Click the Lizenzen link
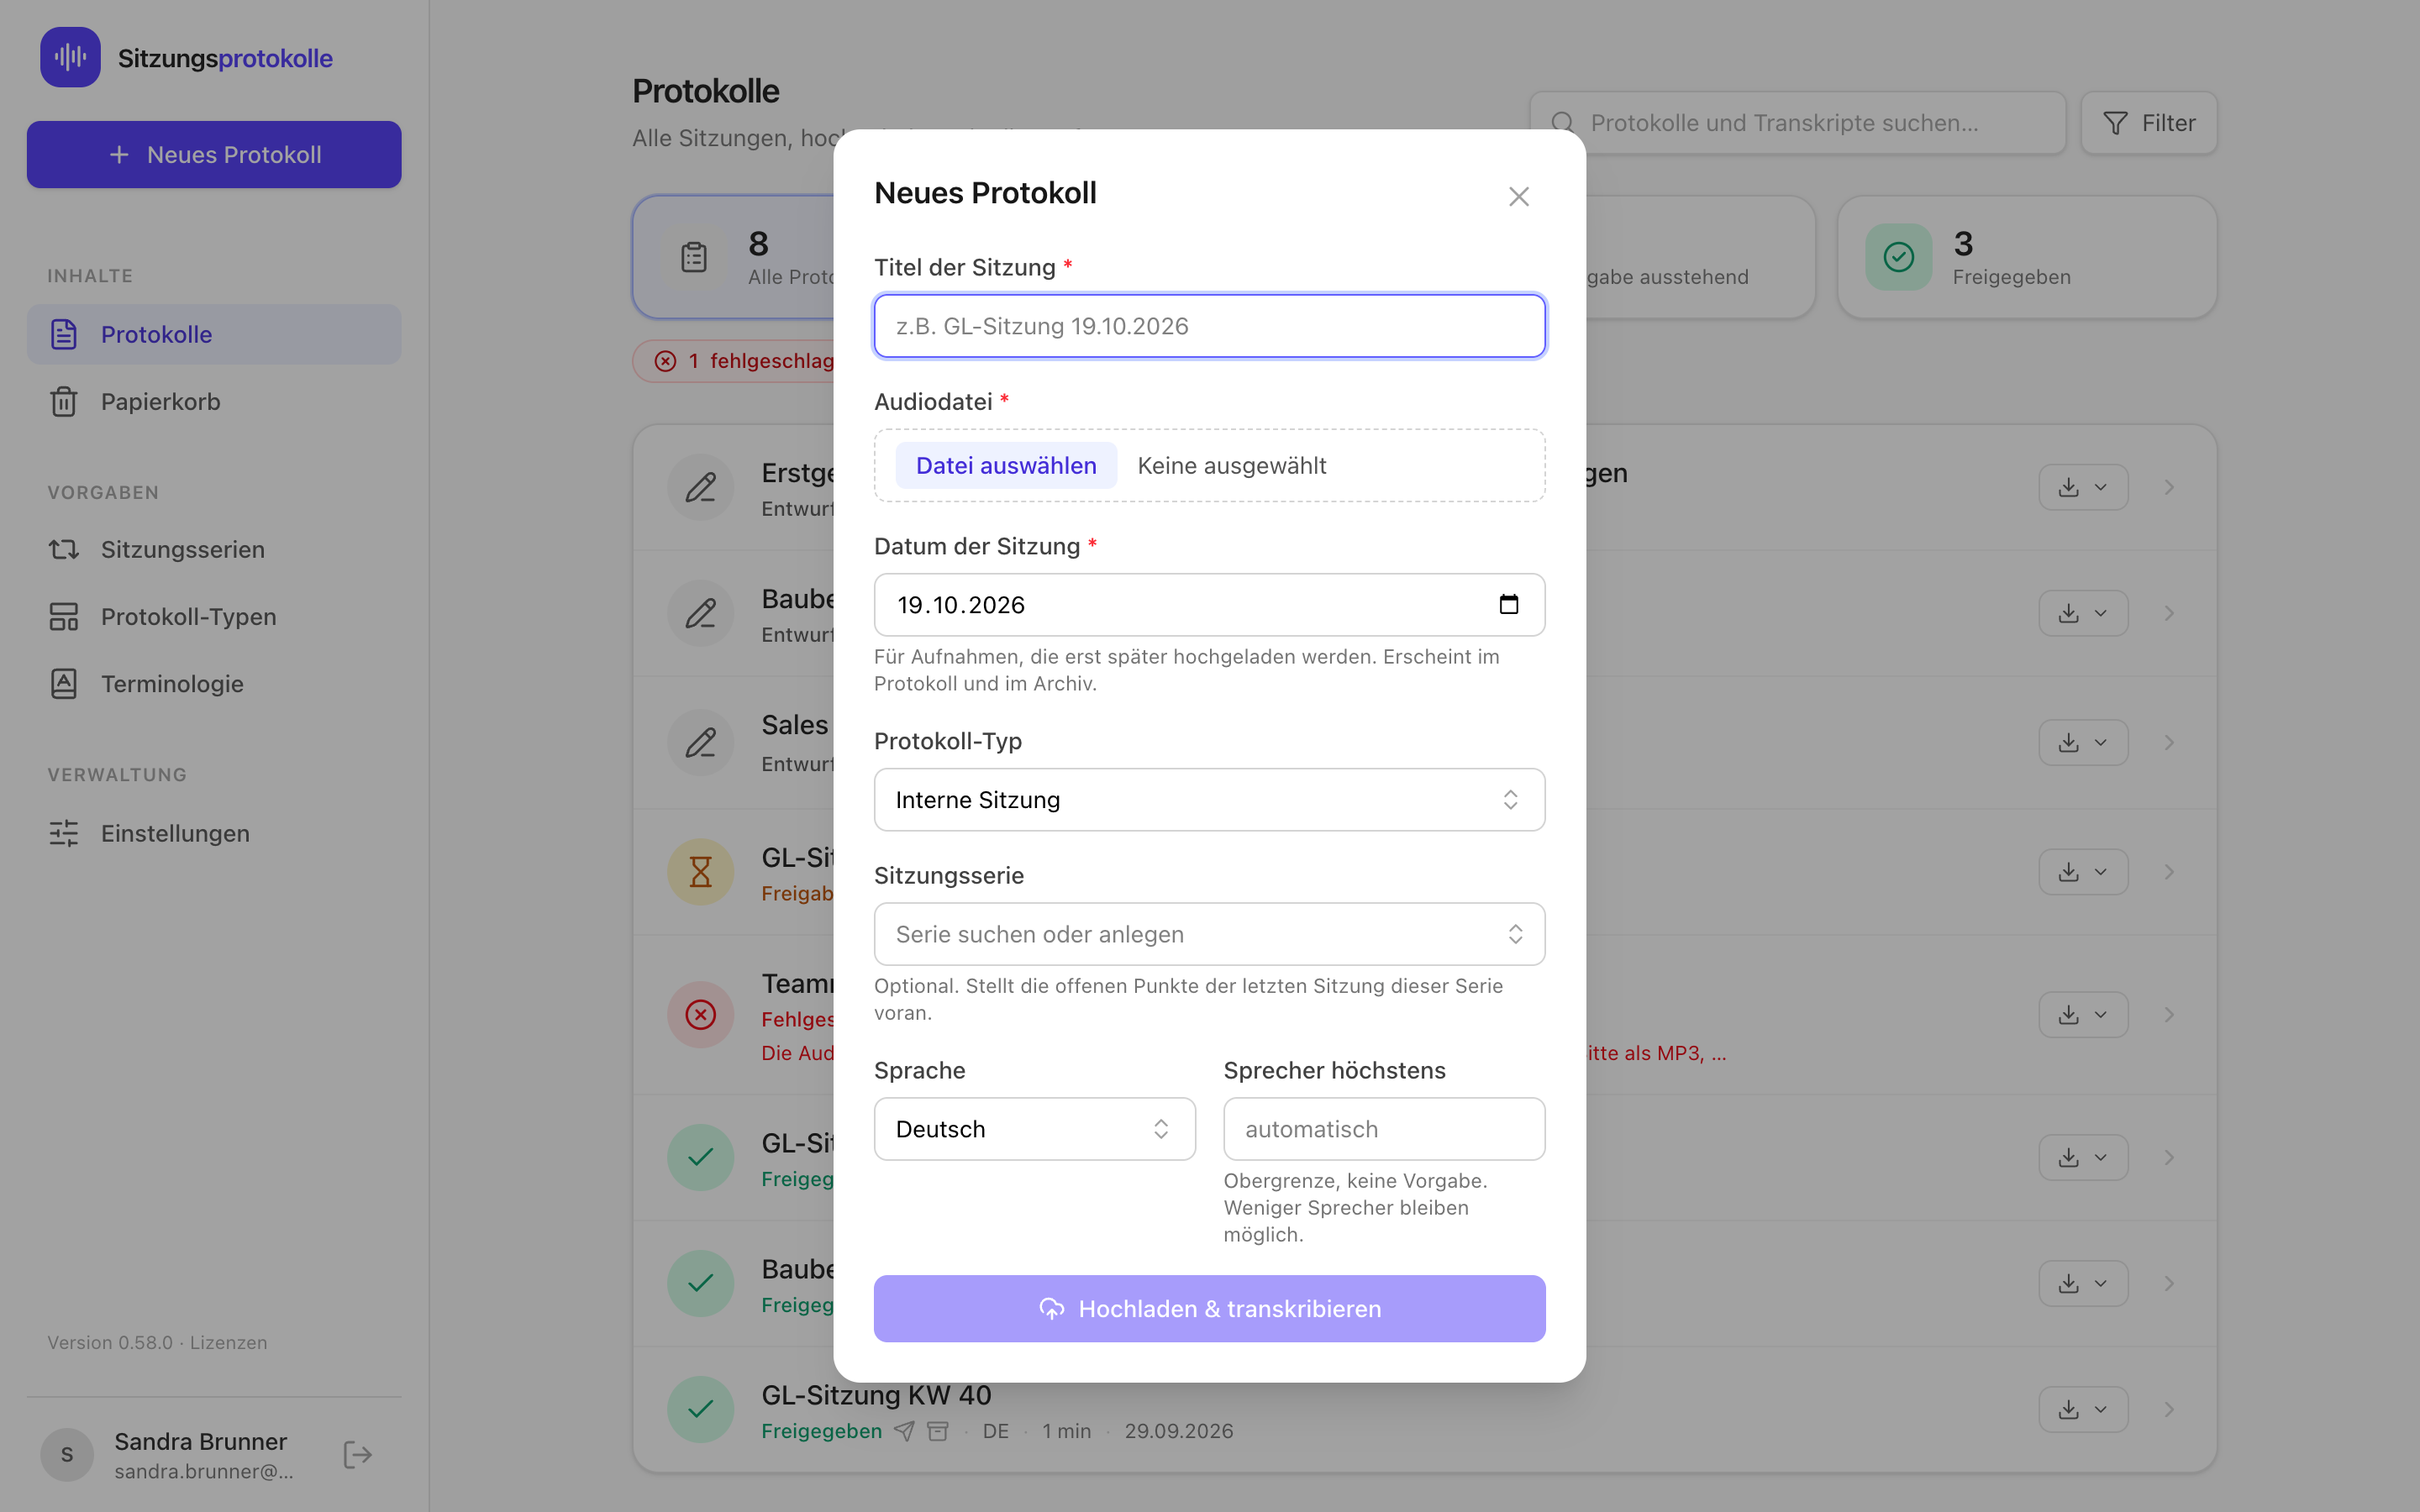The width and height of the screenshot is (2420, 1512). tap(228, 1342)
